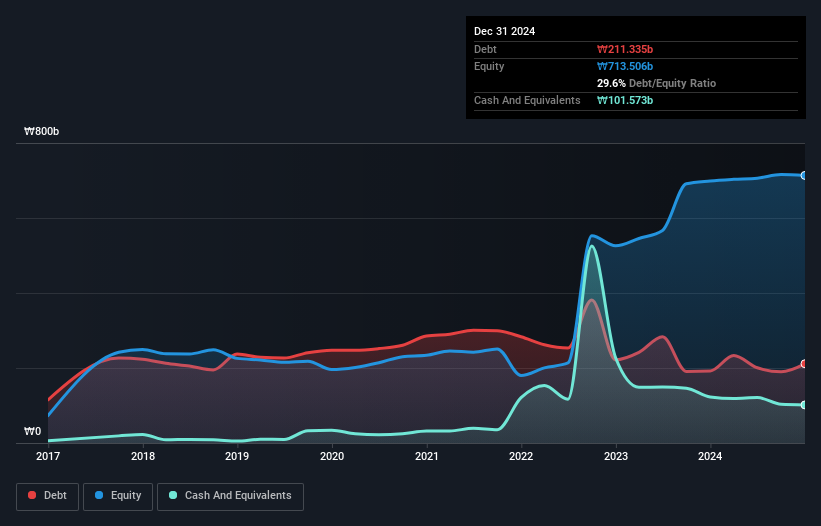
Task: Toggle the Equity series legend button
Action: point(118,496)
